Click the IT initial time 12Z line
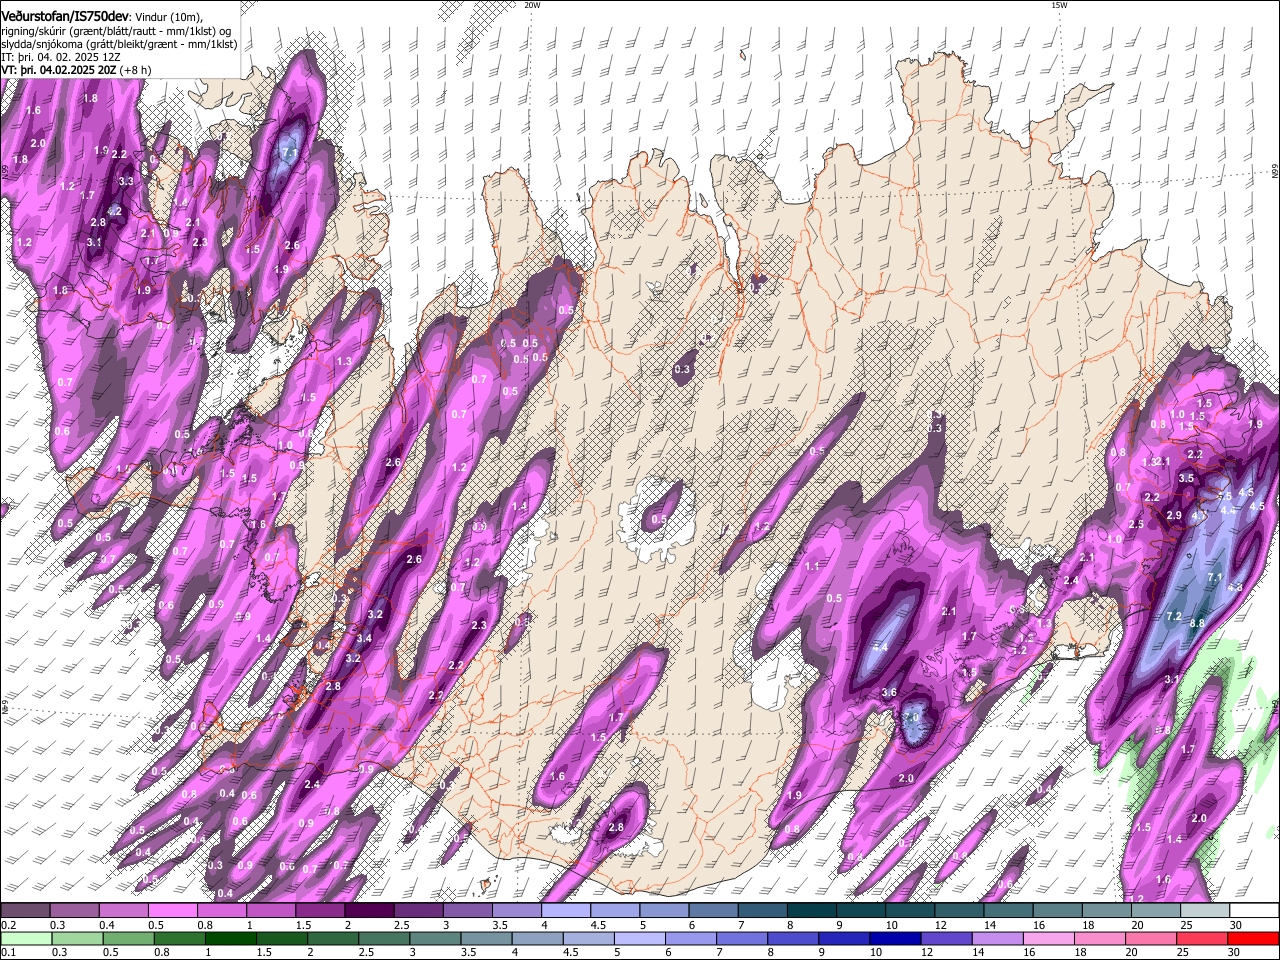The height and width of the screenshot is (960, 1280). click(x=61, y=57)
